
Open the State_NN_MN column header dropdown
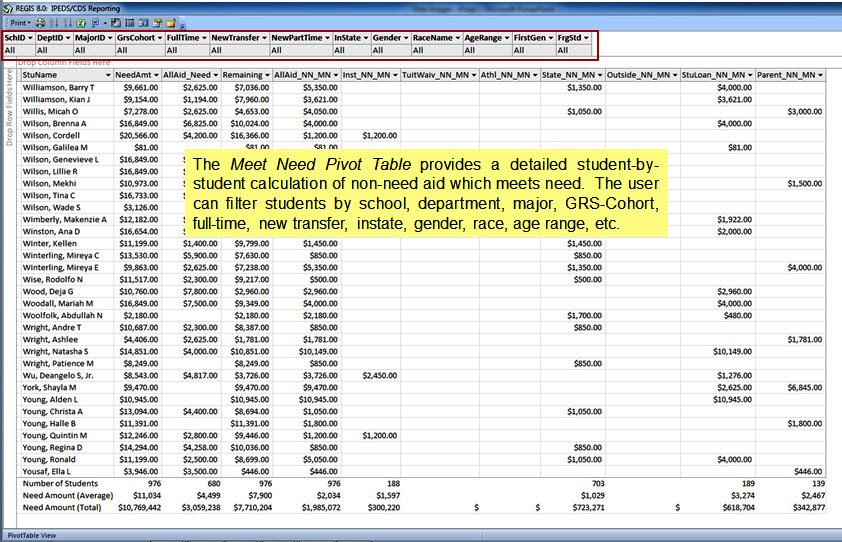[600, 75]
